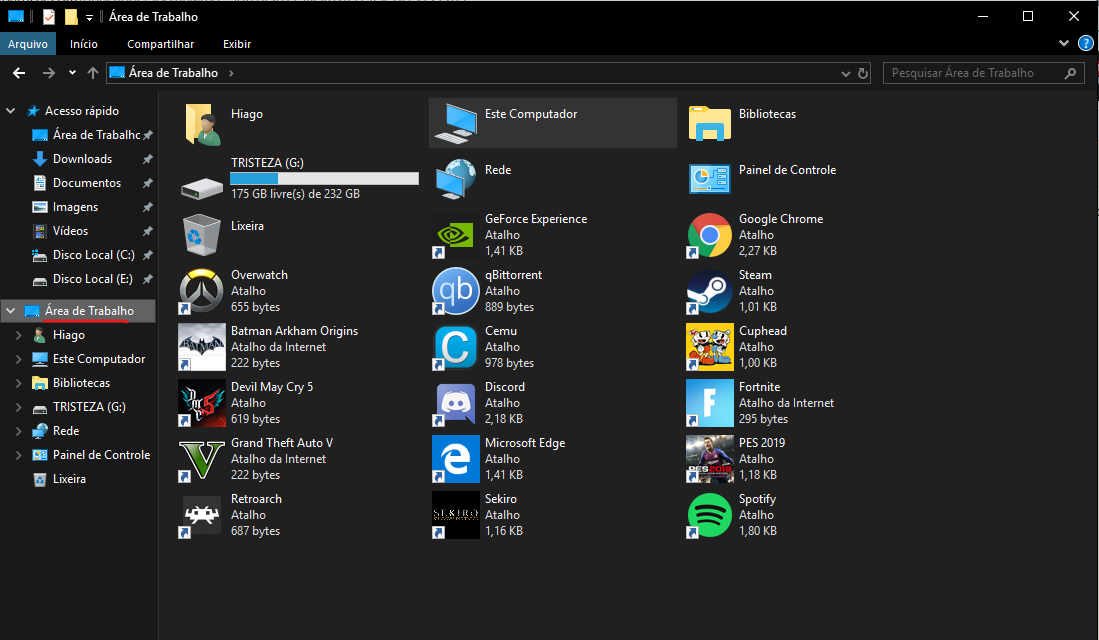
Task: Open Quick Access Toolbar customize dropdown
Action: click(x=89, y=18)
